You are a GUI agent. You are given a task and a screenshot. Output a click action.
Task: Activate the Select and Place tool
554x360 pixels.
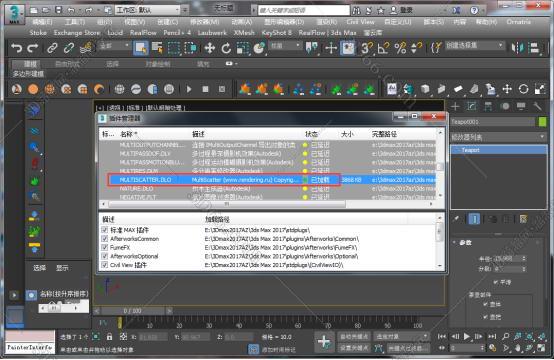[x=259, y=48]
